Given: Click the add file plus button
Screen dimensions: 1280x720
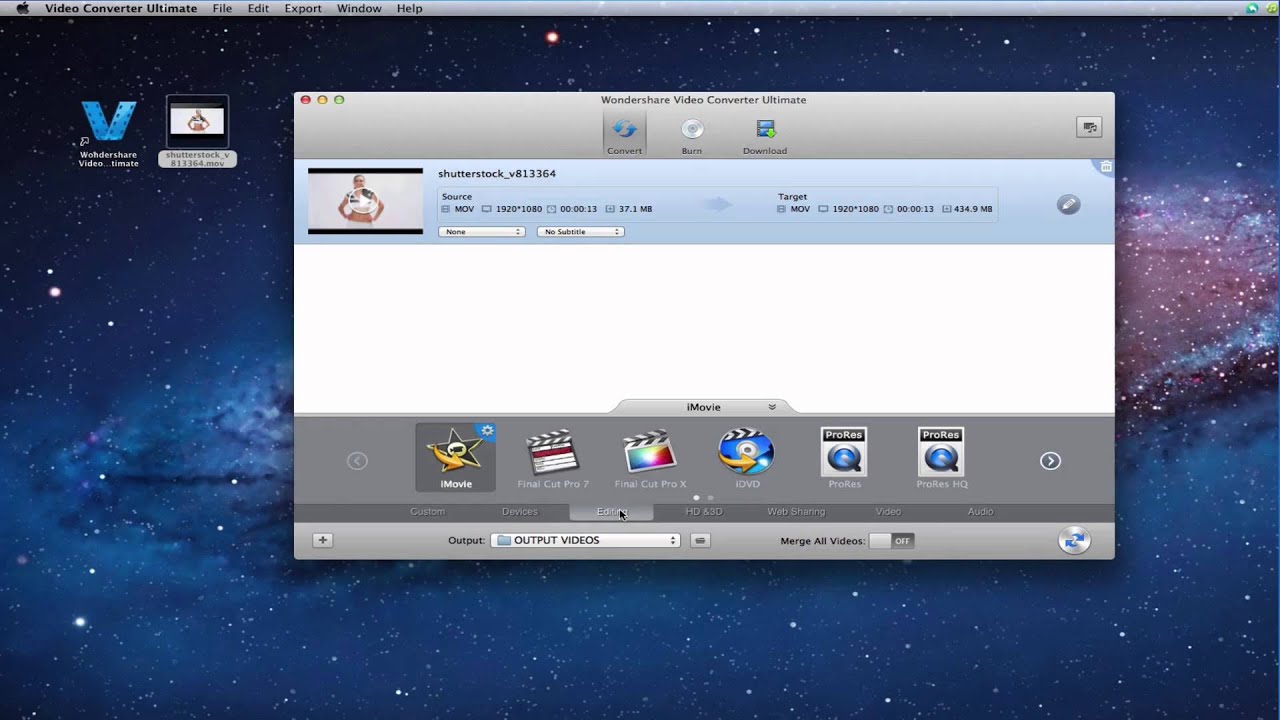Looking at the screenshot, I should coord(322,540).
